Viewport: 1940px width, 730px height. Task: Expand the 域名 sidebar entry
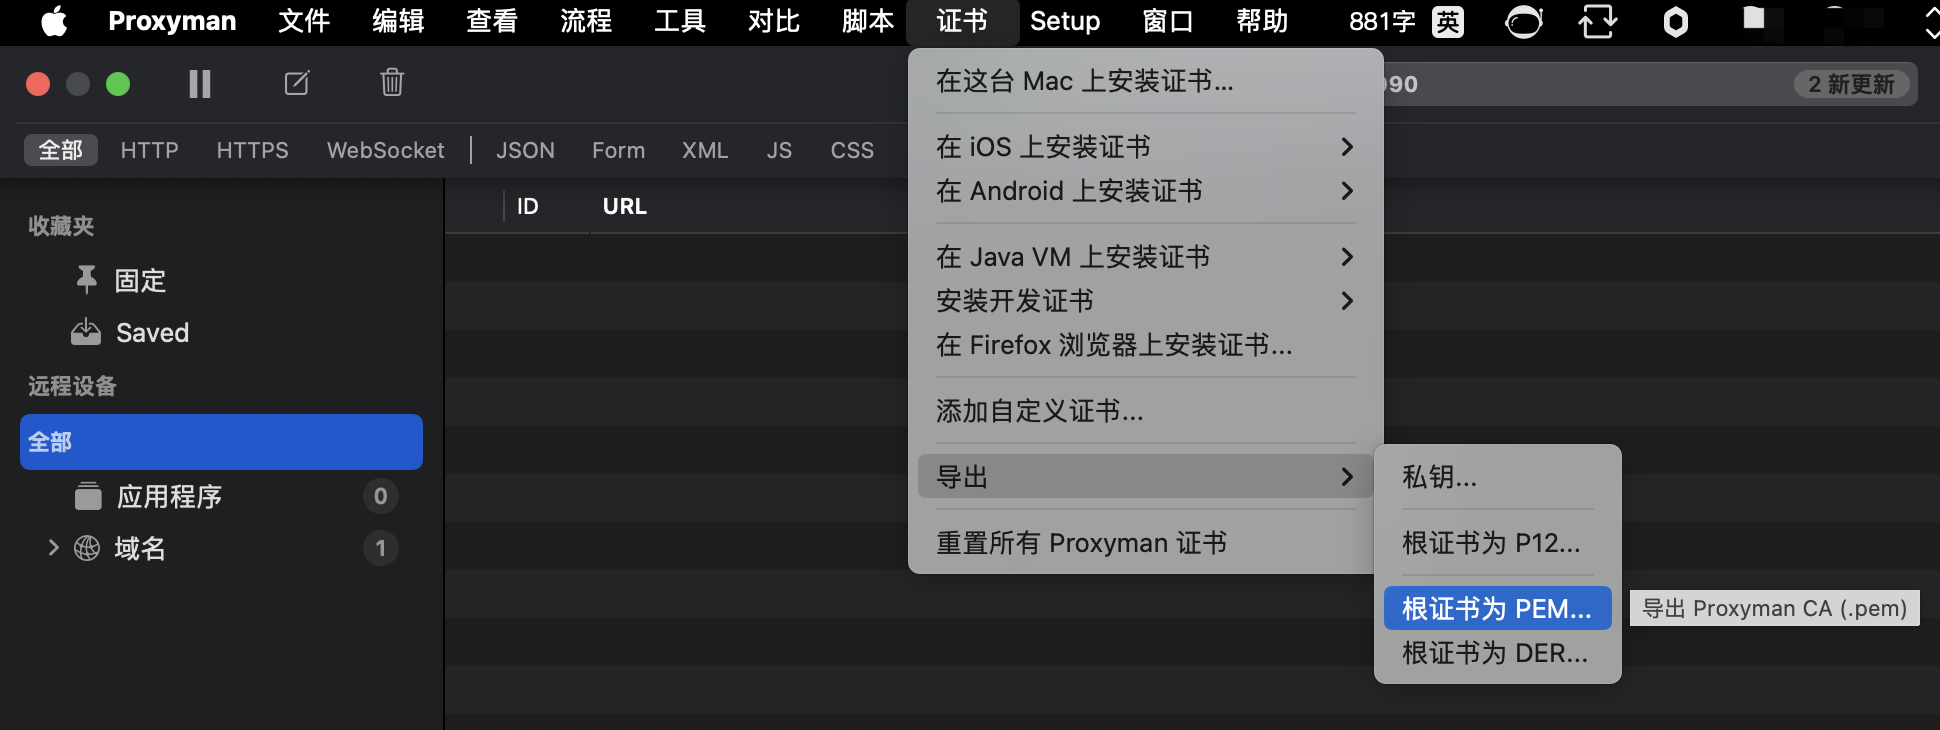53,548
